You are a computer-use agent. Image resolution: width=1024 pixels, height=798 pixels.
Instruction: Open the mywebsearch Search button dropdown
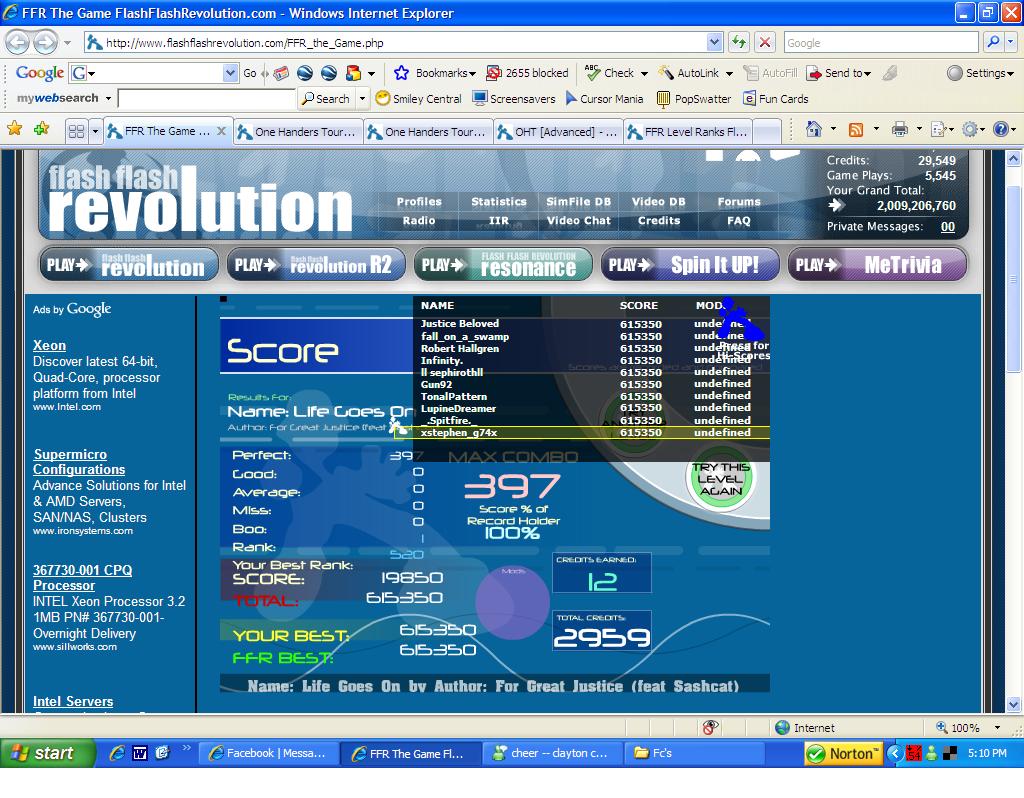tap(362, 99)
